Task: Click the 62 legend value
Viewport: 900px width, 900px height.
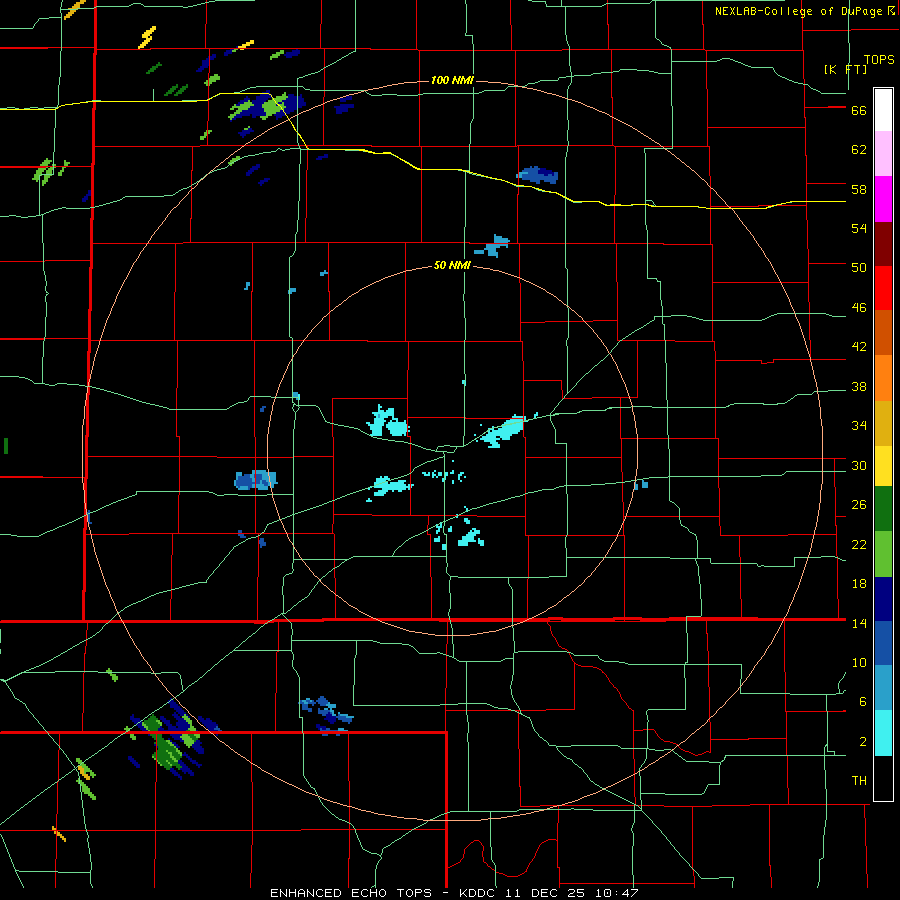Action: click(x=859, y=150)
